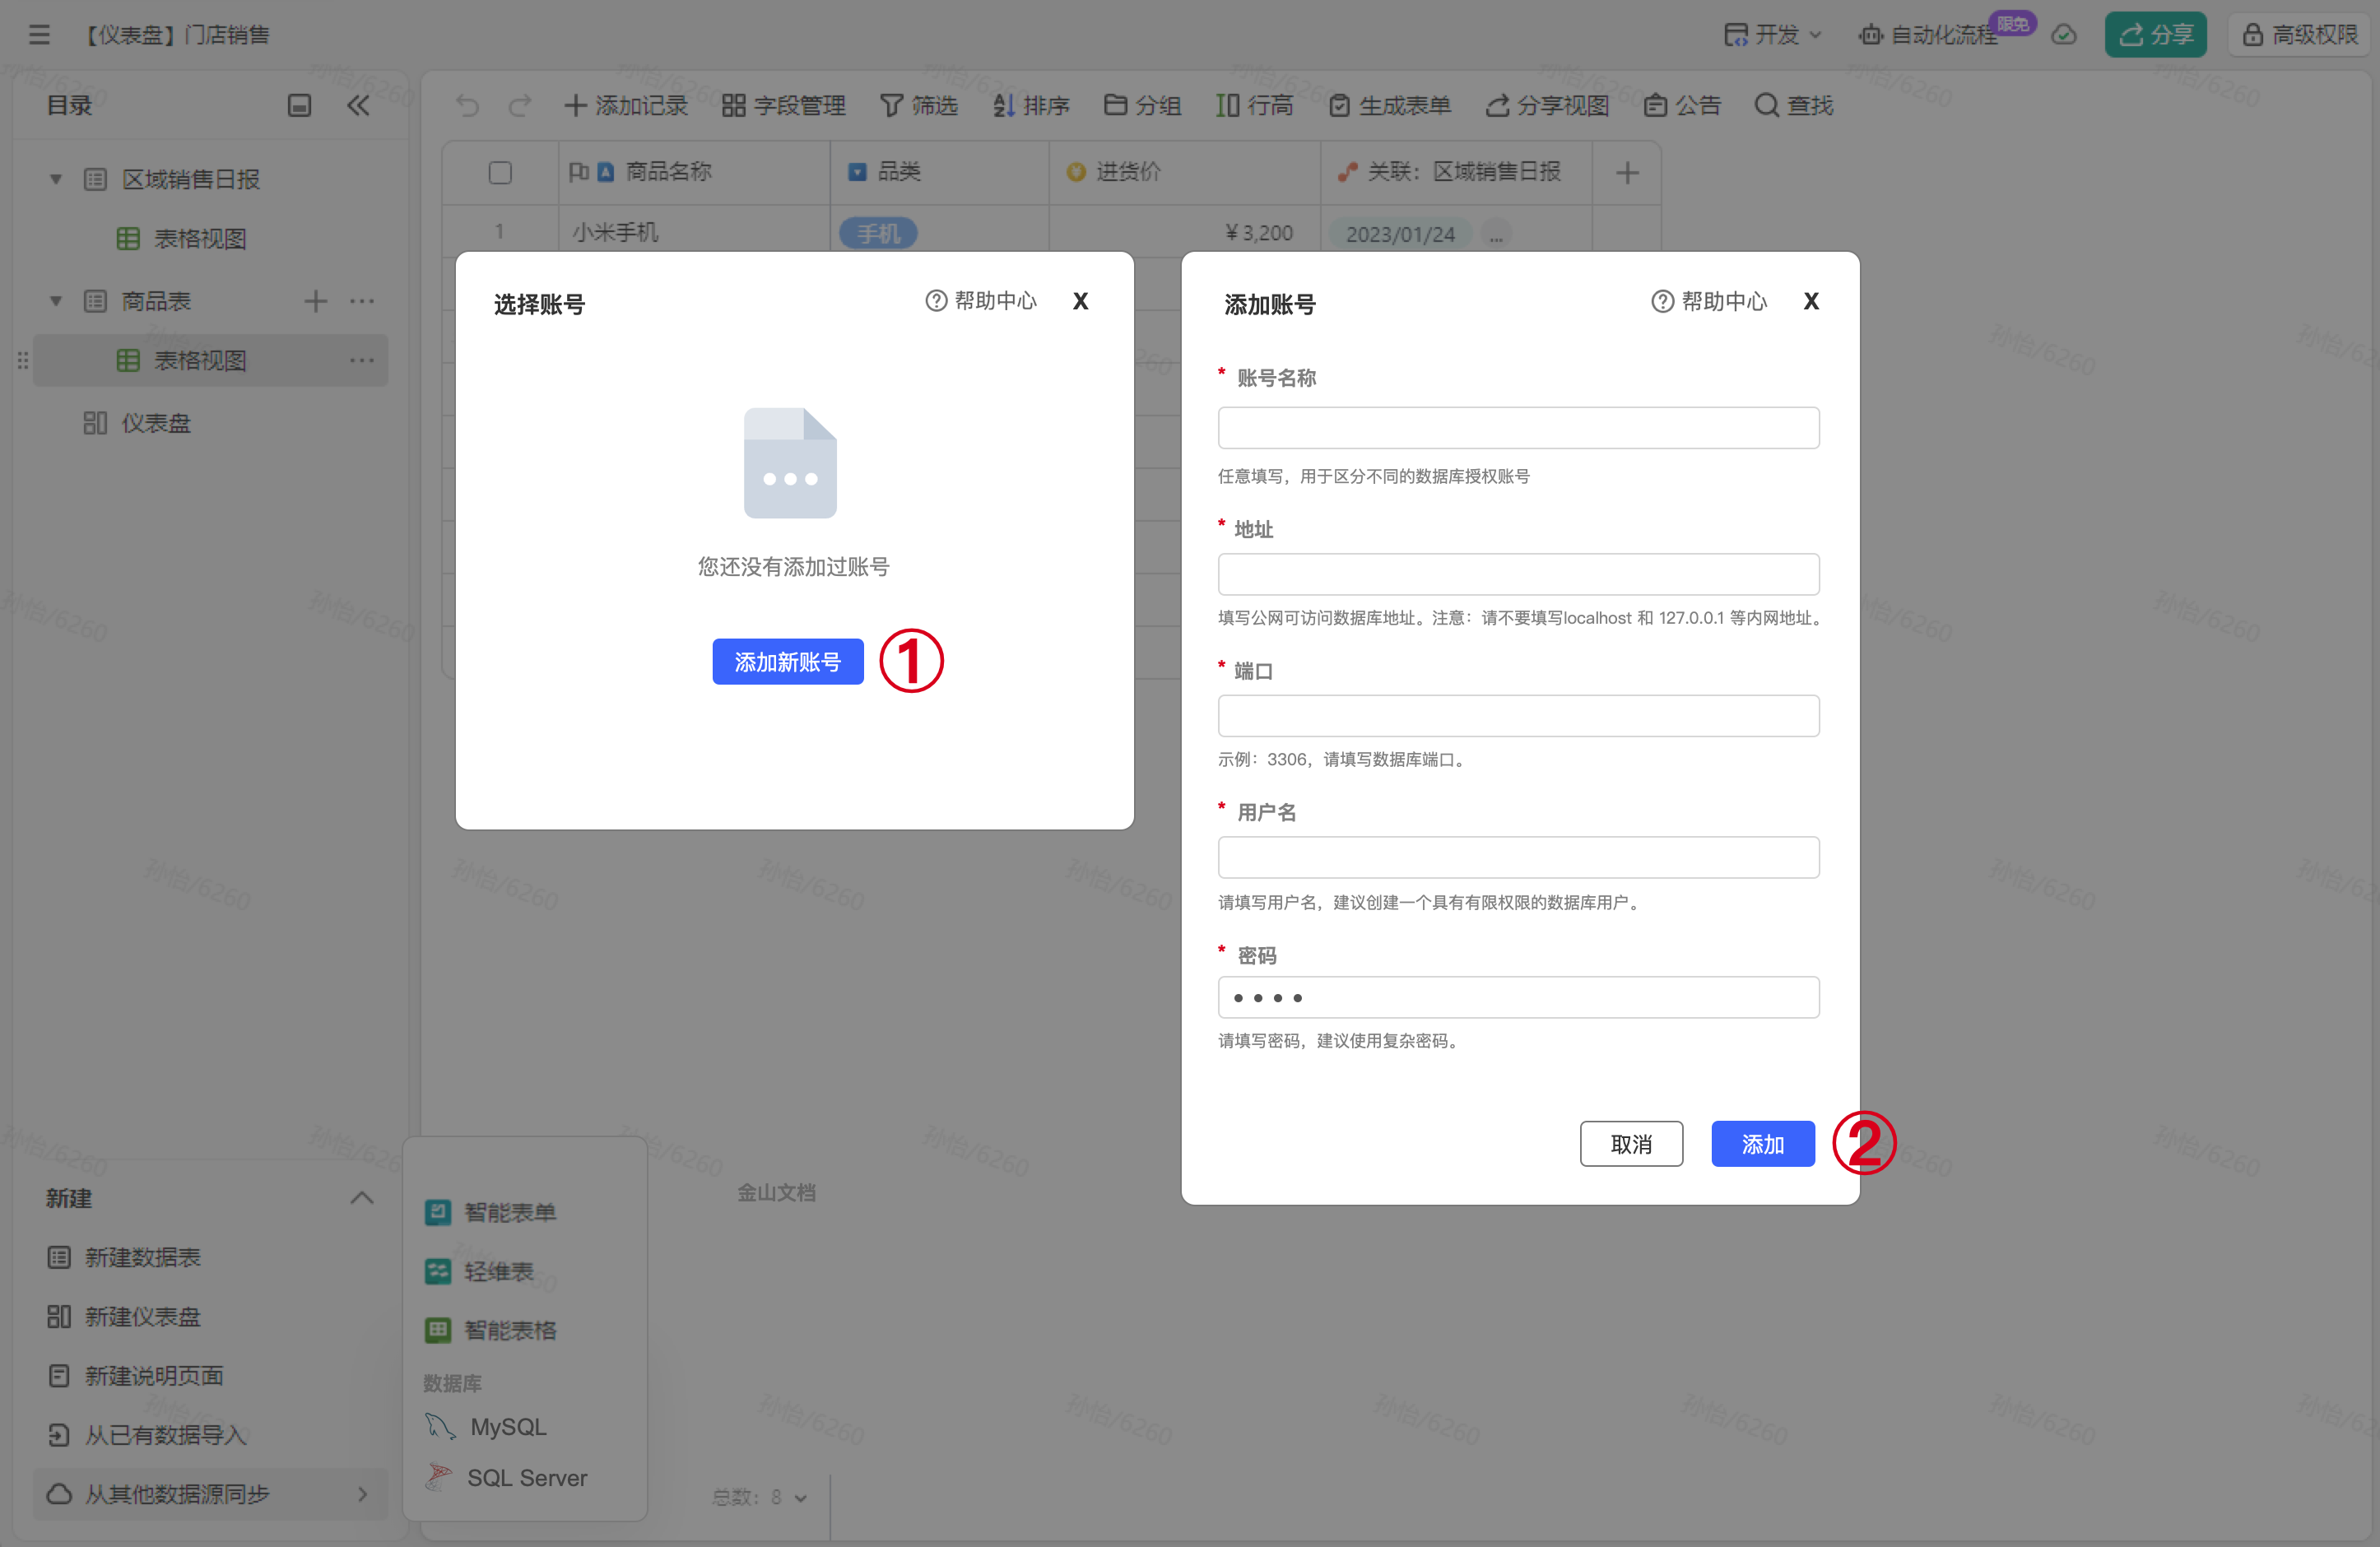
Task: Open 帮助中心 in the 添加账号 dialog
Action: [1709, 302]
